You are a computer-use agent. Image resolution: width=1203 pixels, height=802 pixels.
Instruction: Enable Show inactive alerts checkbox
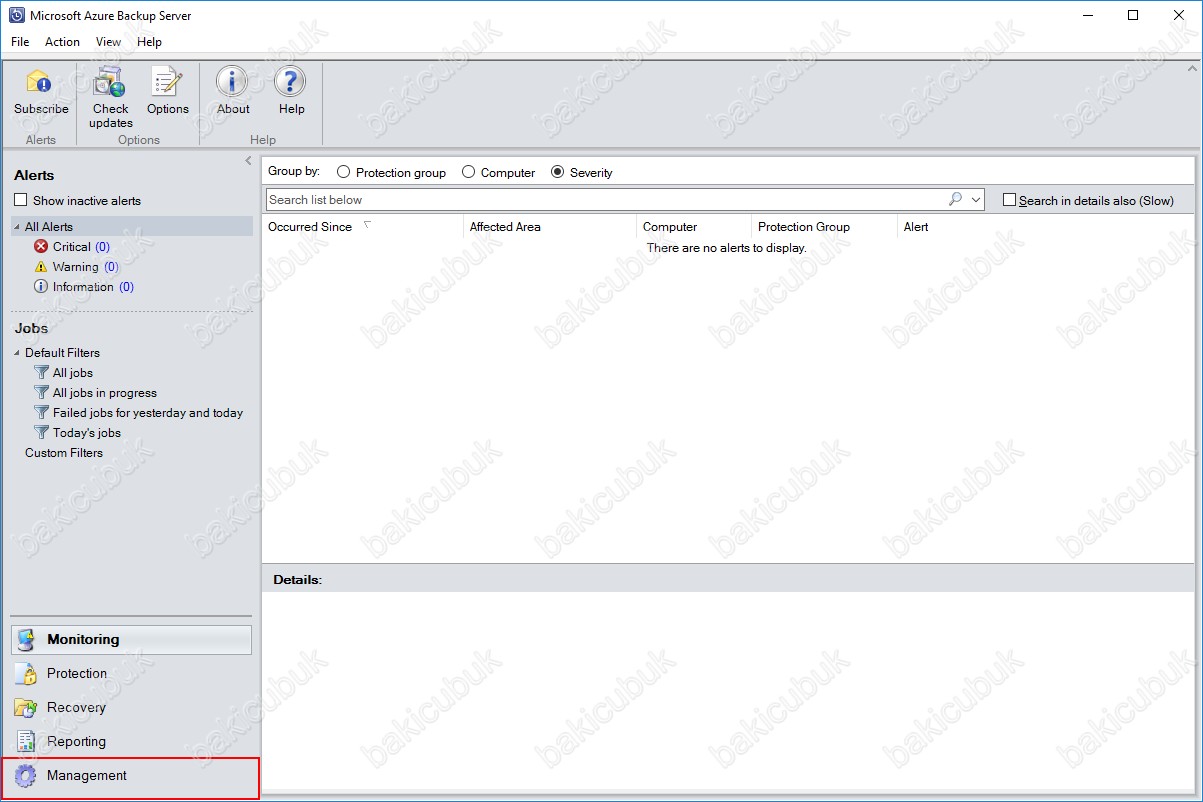[x=21, y=201]
